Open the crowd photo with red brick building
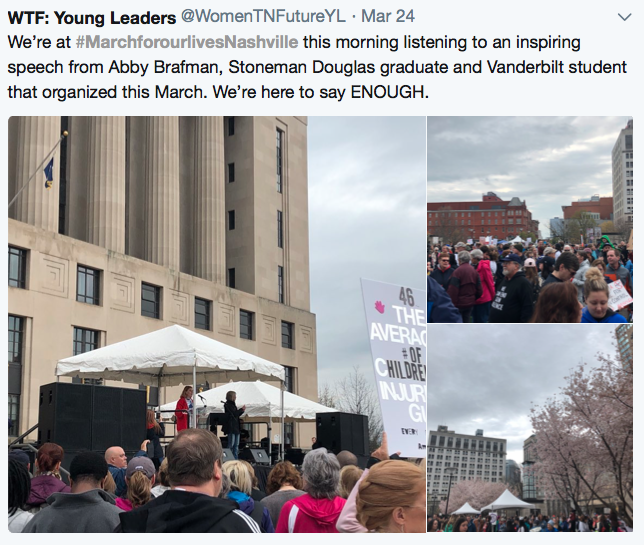The image size is (644, 545). point(530,219)
